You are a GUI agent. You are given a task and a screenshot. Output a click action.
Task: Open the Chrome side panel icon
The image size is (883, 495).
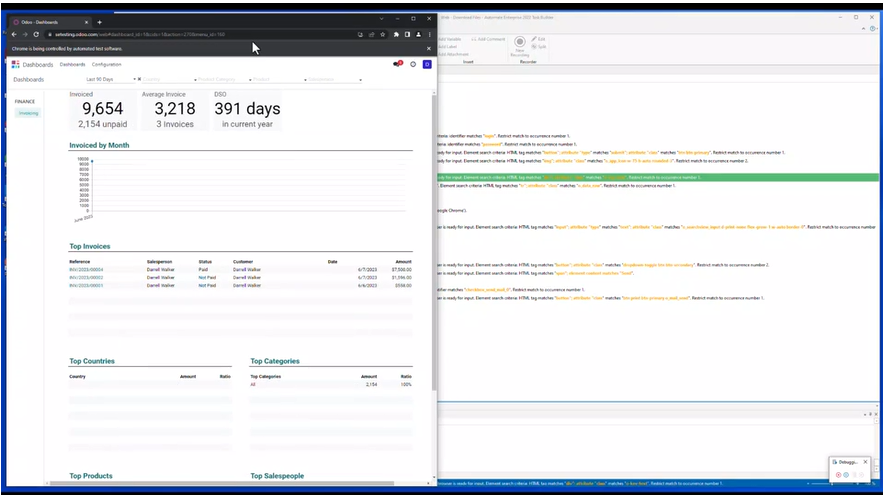point(407,34)
